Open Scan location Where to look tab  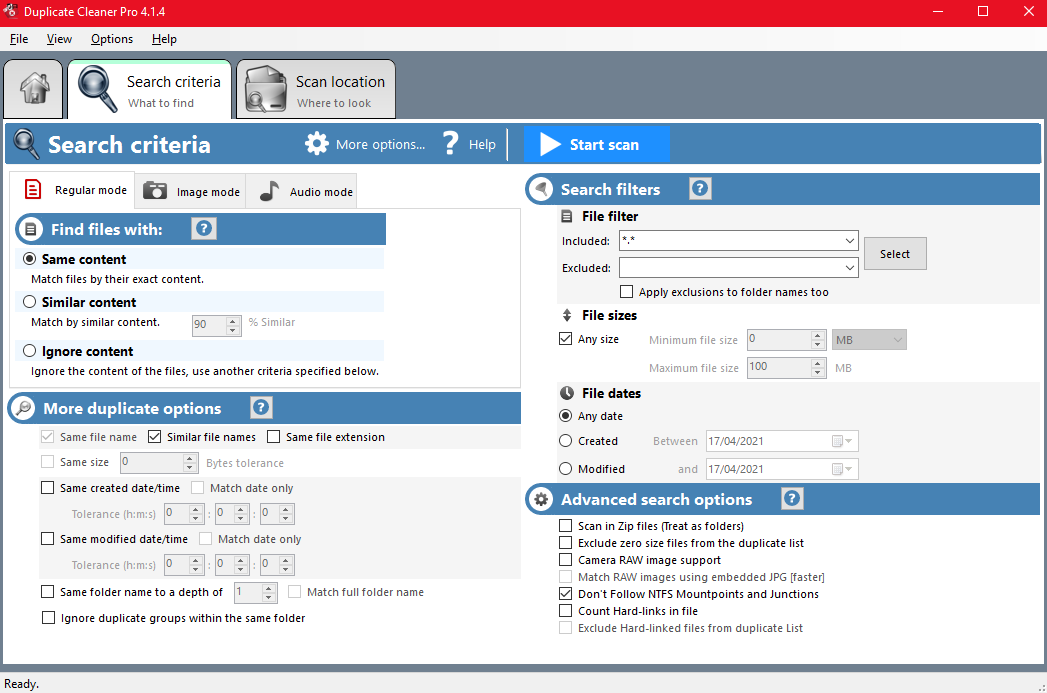pos(316,89)
